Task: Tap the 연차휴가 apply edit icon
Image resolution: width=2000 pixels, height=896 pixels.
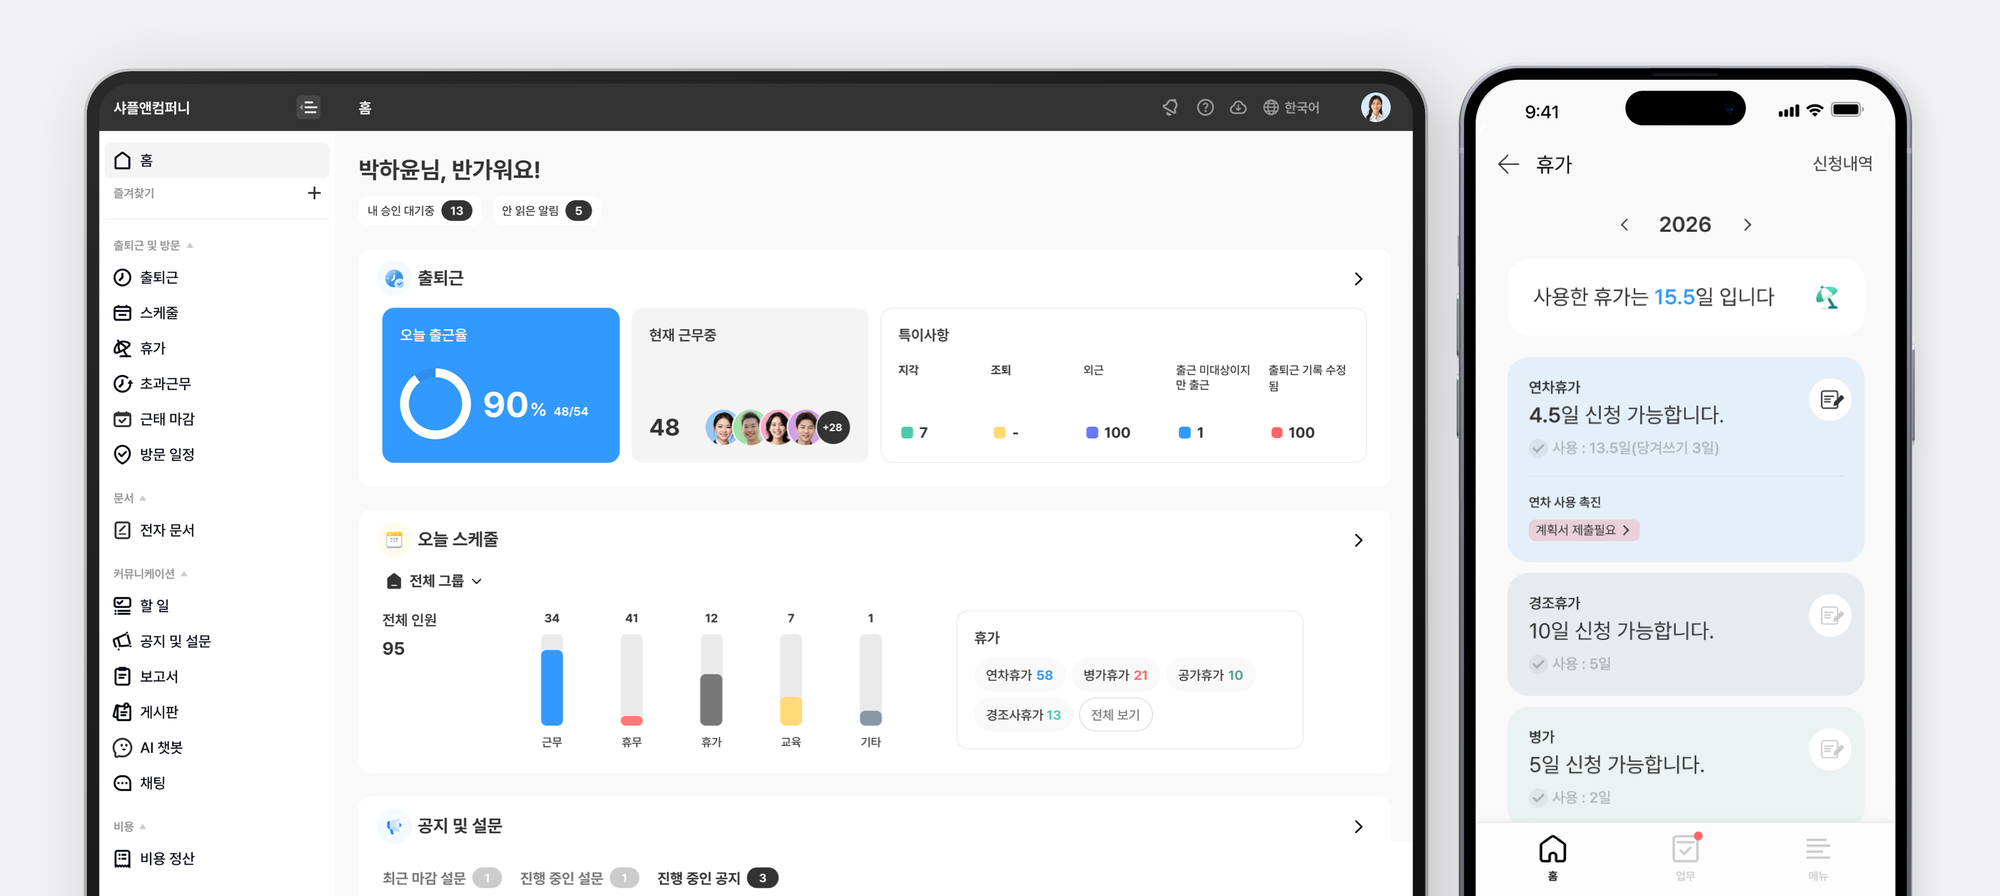Action: point(1830,400)
